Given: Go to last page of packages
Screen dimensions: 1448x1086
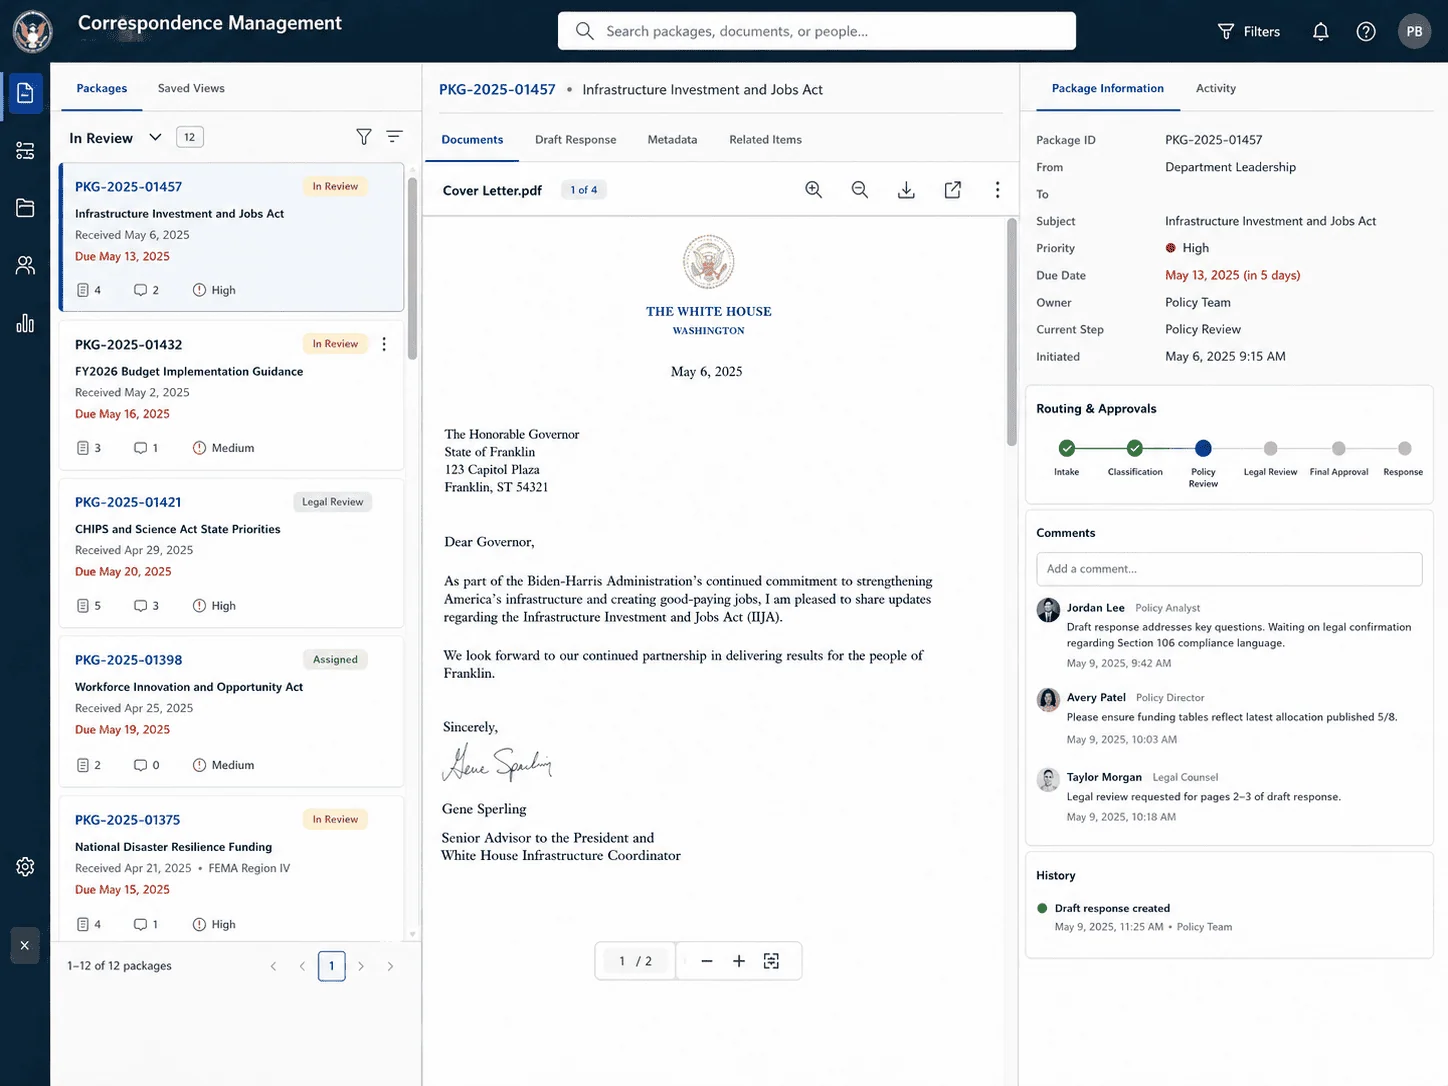Looking at the screenshot, I should 390,966.
